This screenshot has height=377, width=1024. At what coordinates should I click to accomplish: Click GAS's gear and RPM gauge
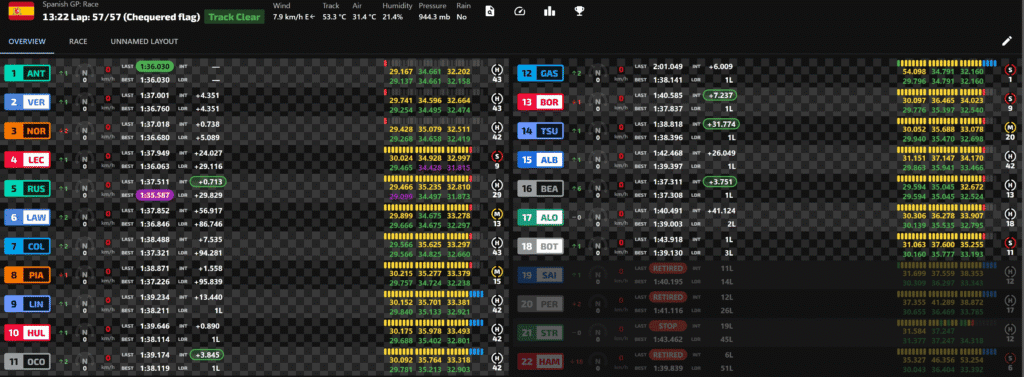[598, 73]
